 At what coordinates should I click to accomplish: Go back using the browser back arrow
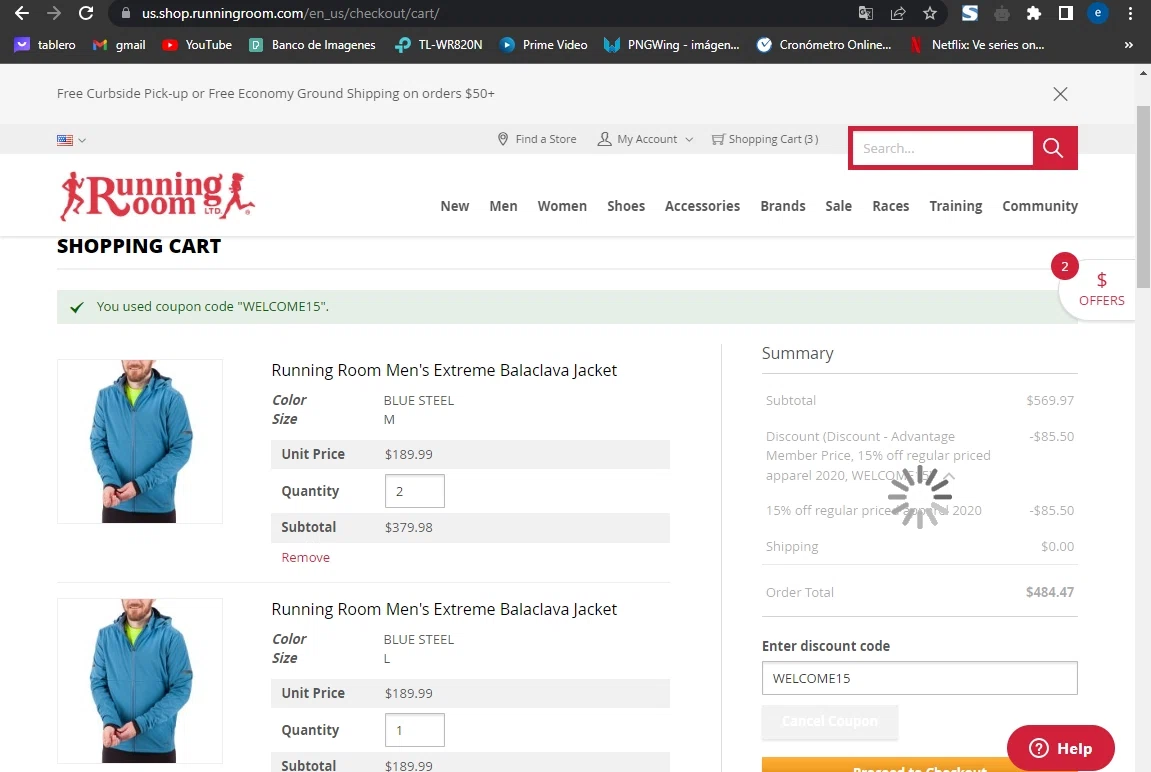click(21, 13)
